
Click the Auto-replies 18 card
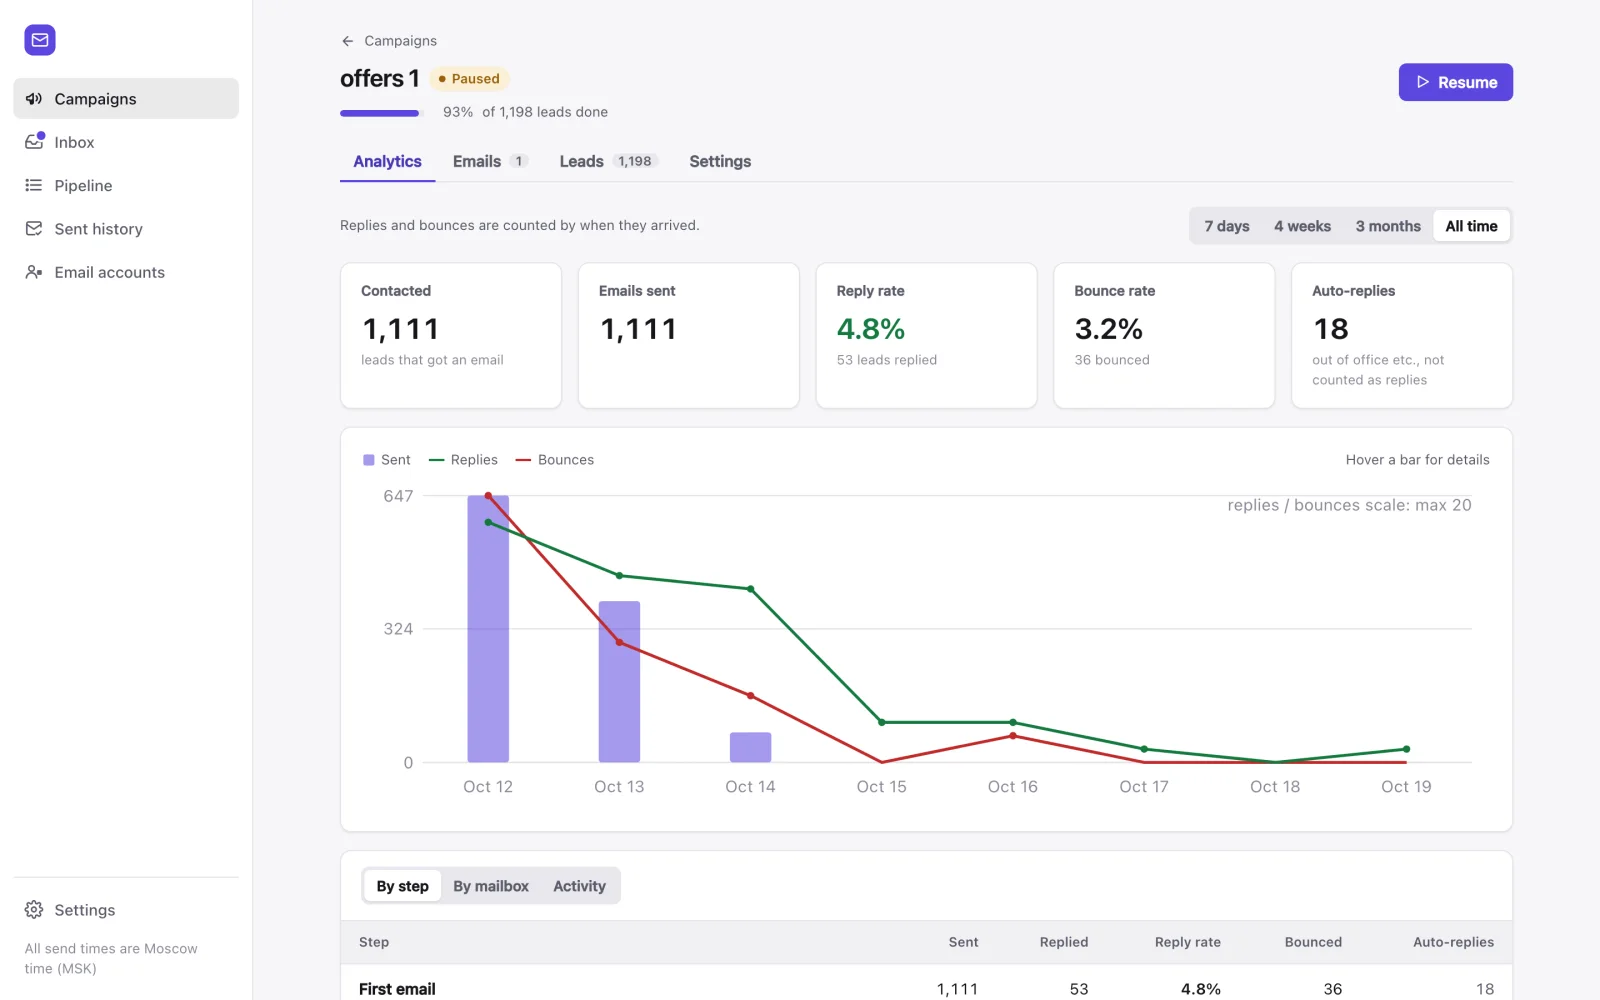coord(1402,335)
